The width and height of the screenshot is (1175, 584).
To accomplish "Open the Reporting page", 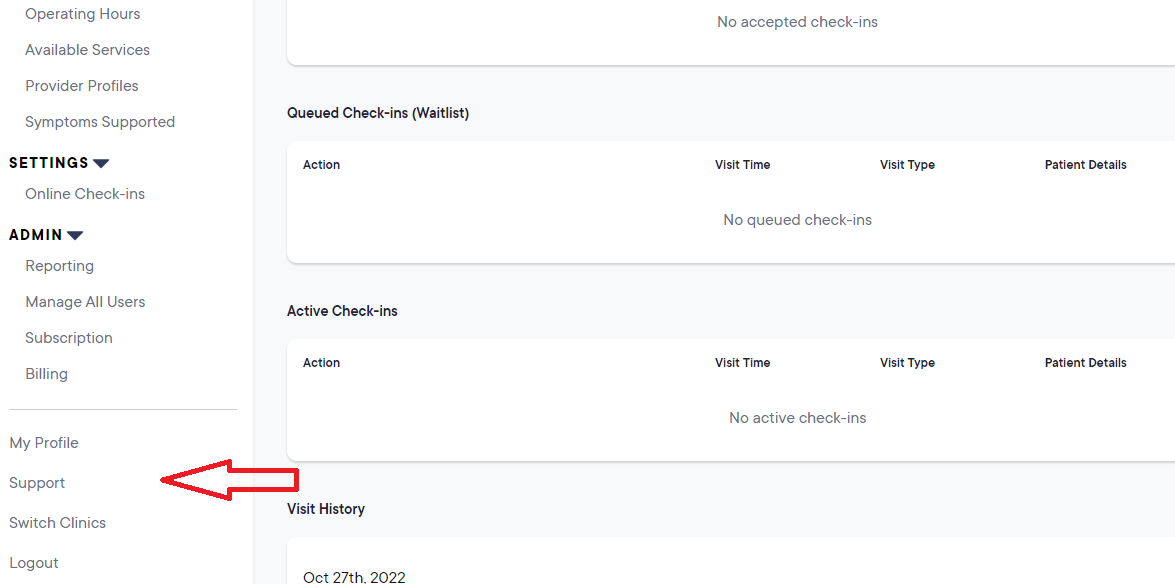I will [x=59, y=266].
